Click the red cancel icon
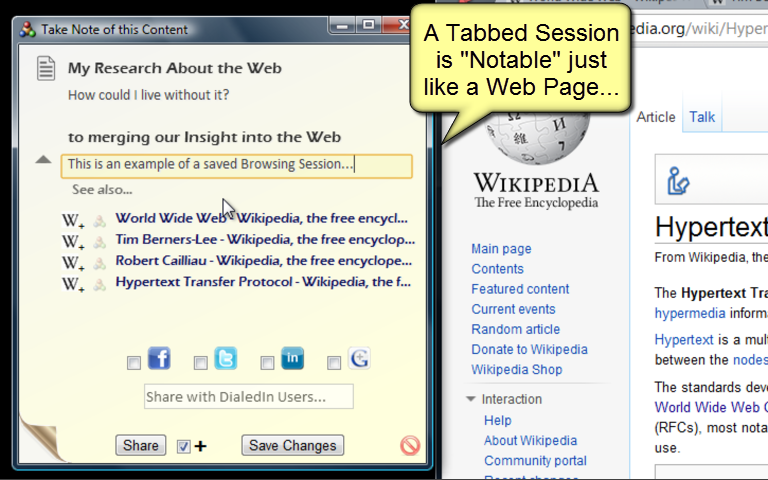 pos(410,445)
